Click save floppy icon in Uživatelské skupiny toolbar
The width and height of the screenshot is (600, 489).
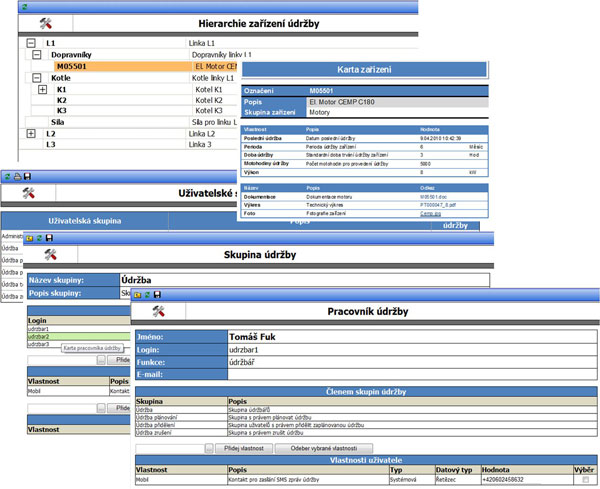tap(27, 176)
